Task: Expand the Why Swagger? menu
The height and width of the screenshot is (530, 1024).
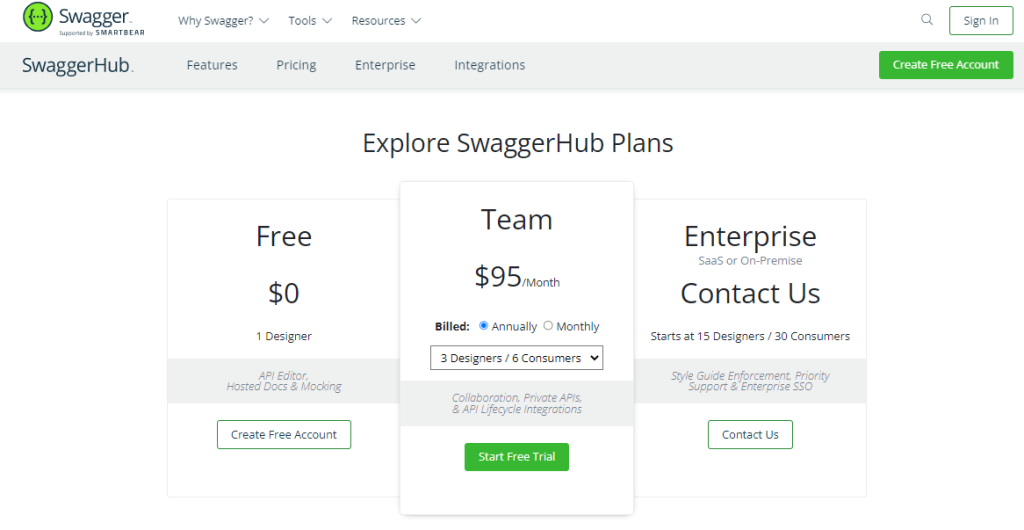Action: pyautogui.click(x=223, y=21)
